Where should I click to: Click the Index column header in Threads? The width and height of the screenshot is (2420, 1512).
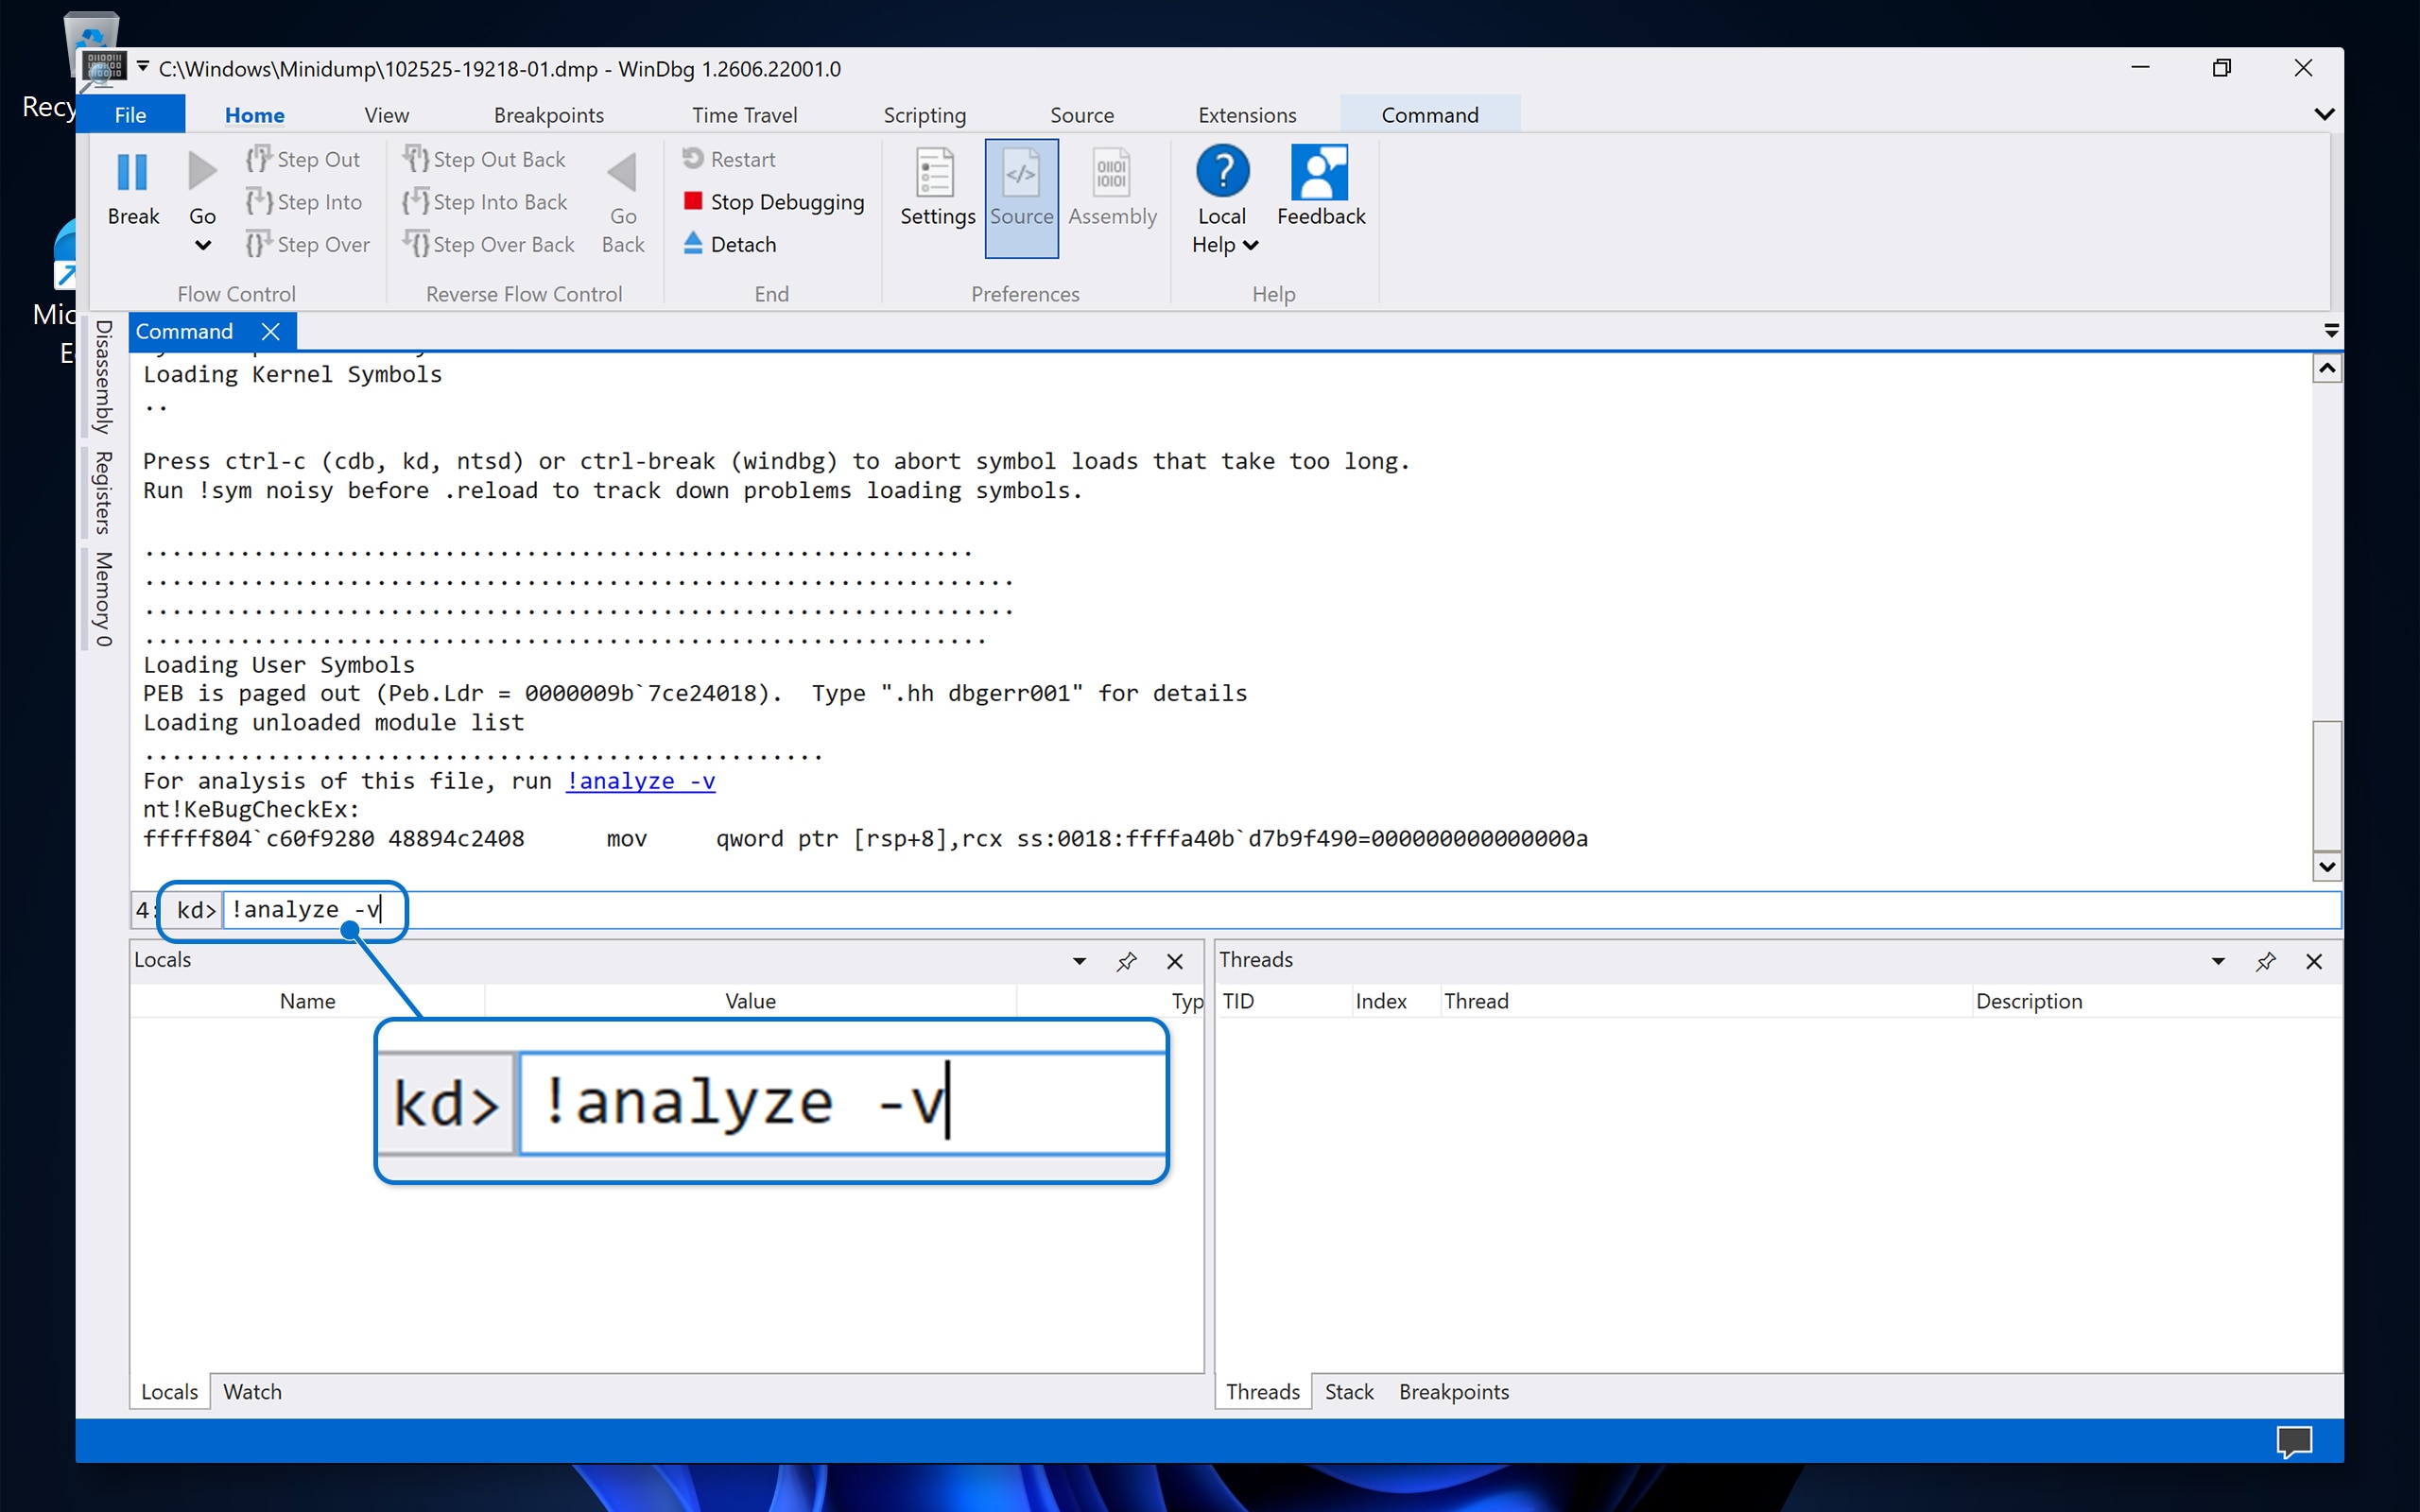(1395, 1001)
